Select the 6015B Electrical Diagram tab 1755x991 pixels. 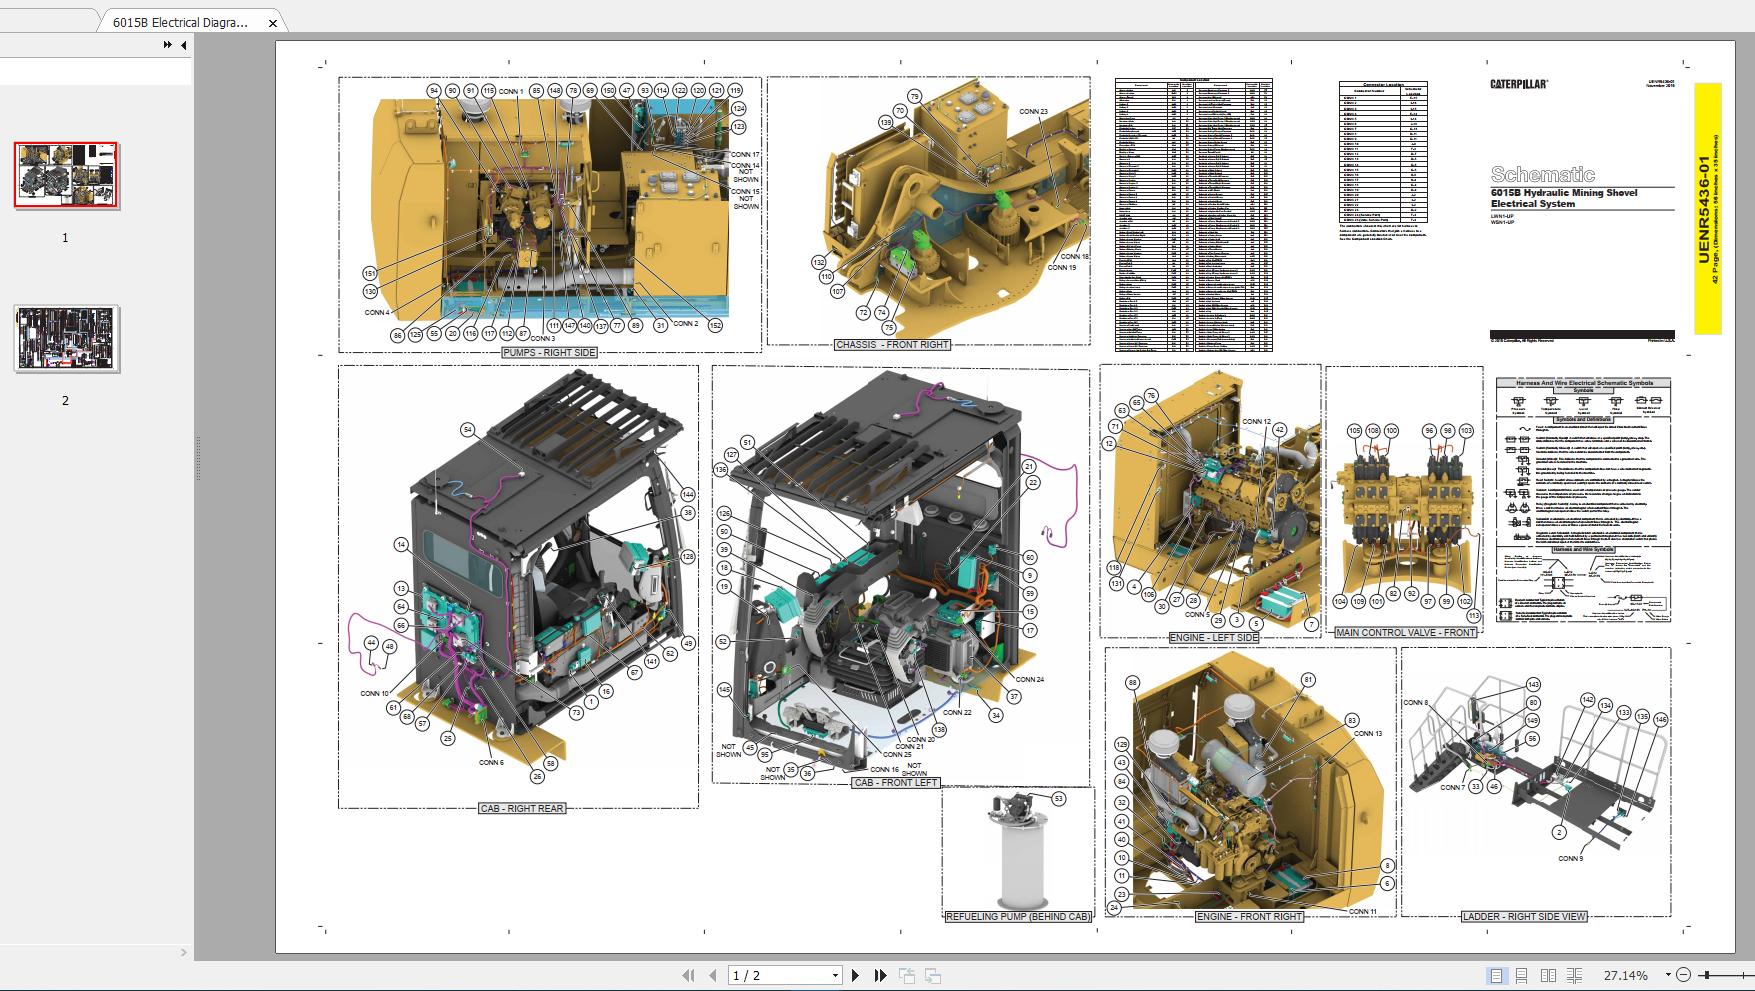180,22
